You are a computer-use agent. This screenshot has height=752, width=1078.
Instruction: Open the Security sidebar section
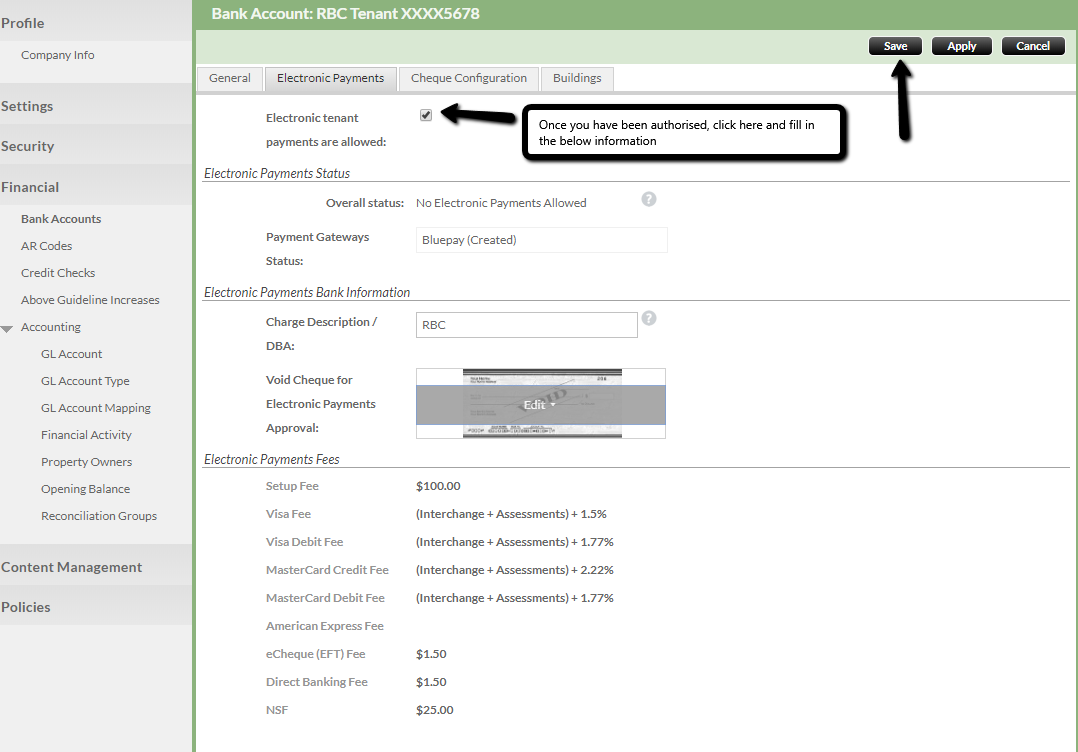[x=28, y=146]
